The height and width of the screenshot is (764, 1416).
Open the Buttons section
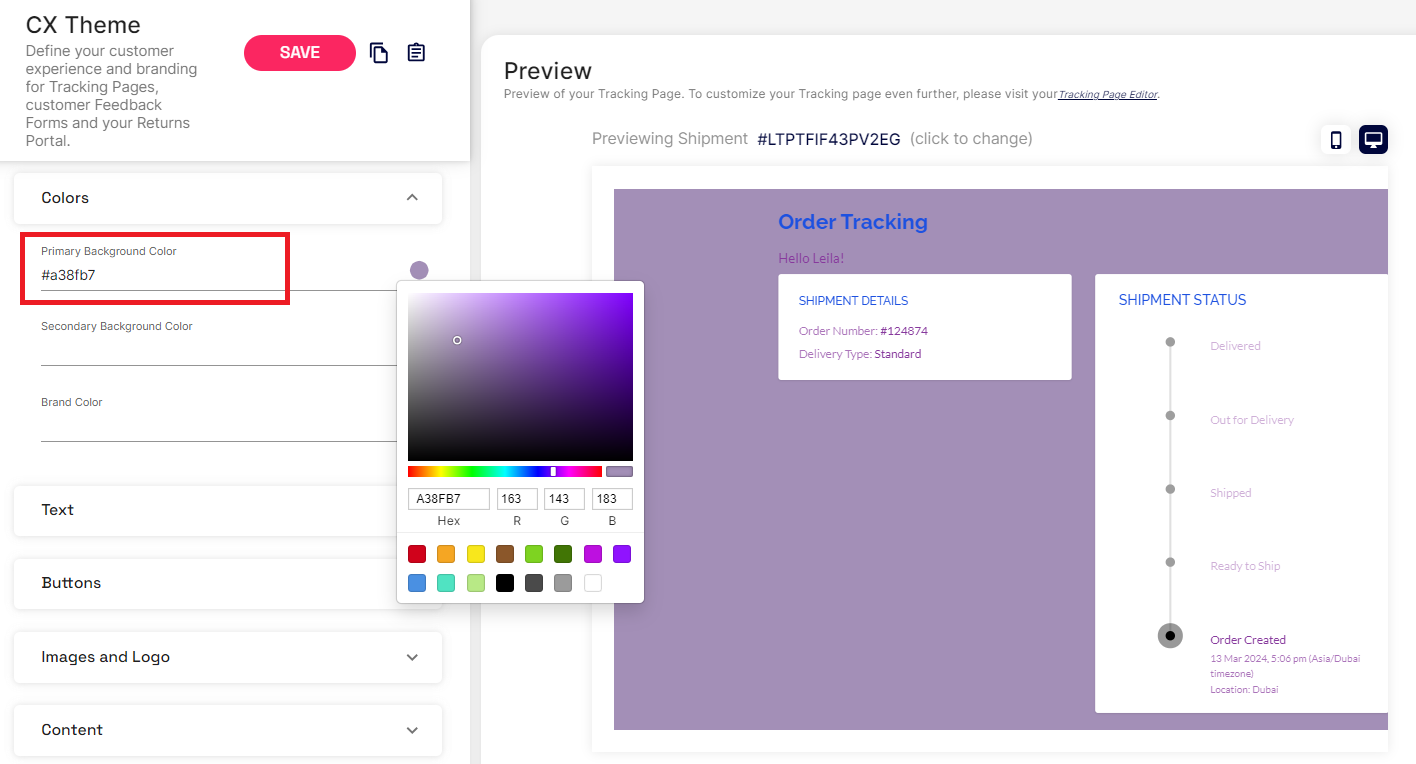point(200,583)
